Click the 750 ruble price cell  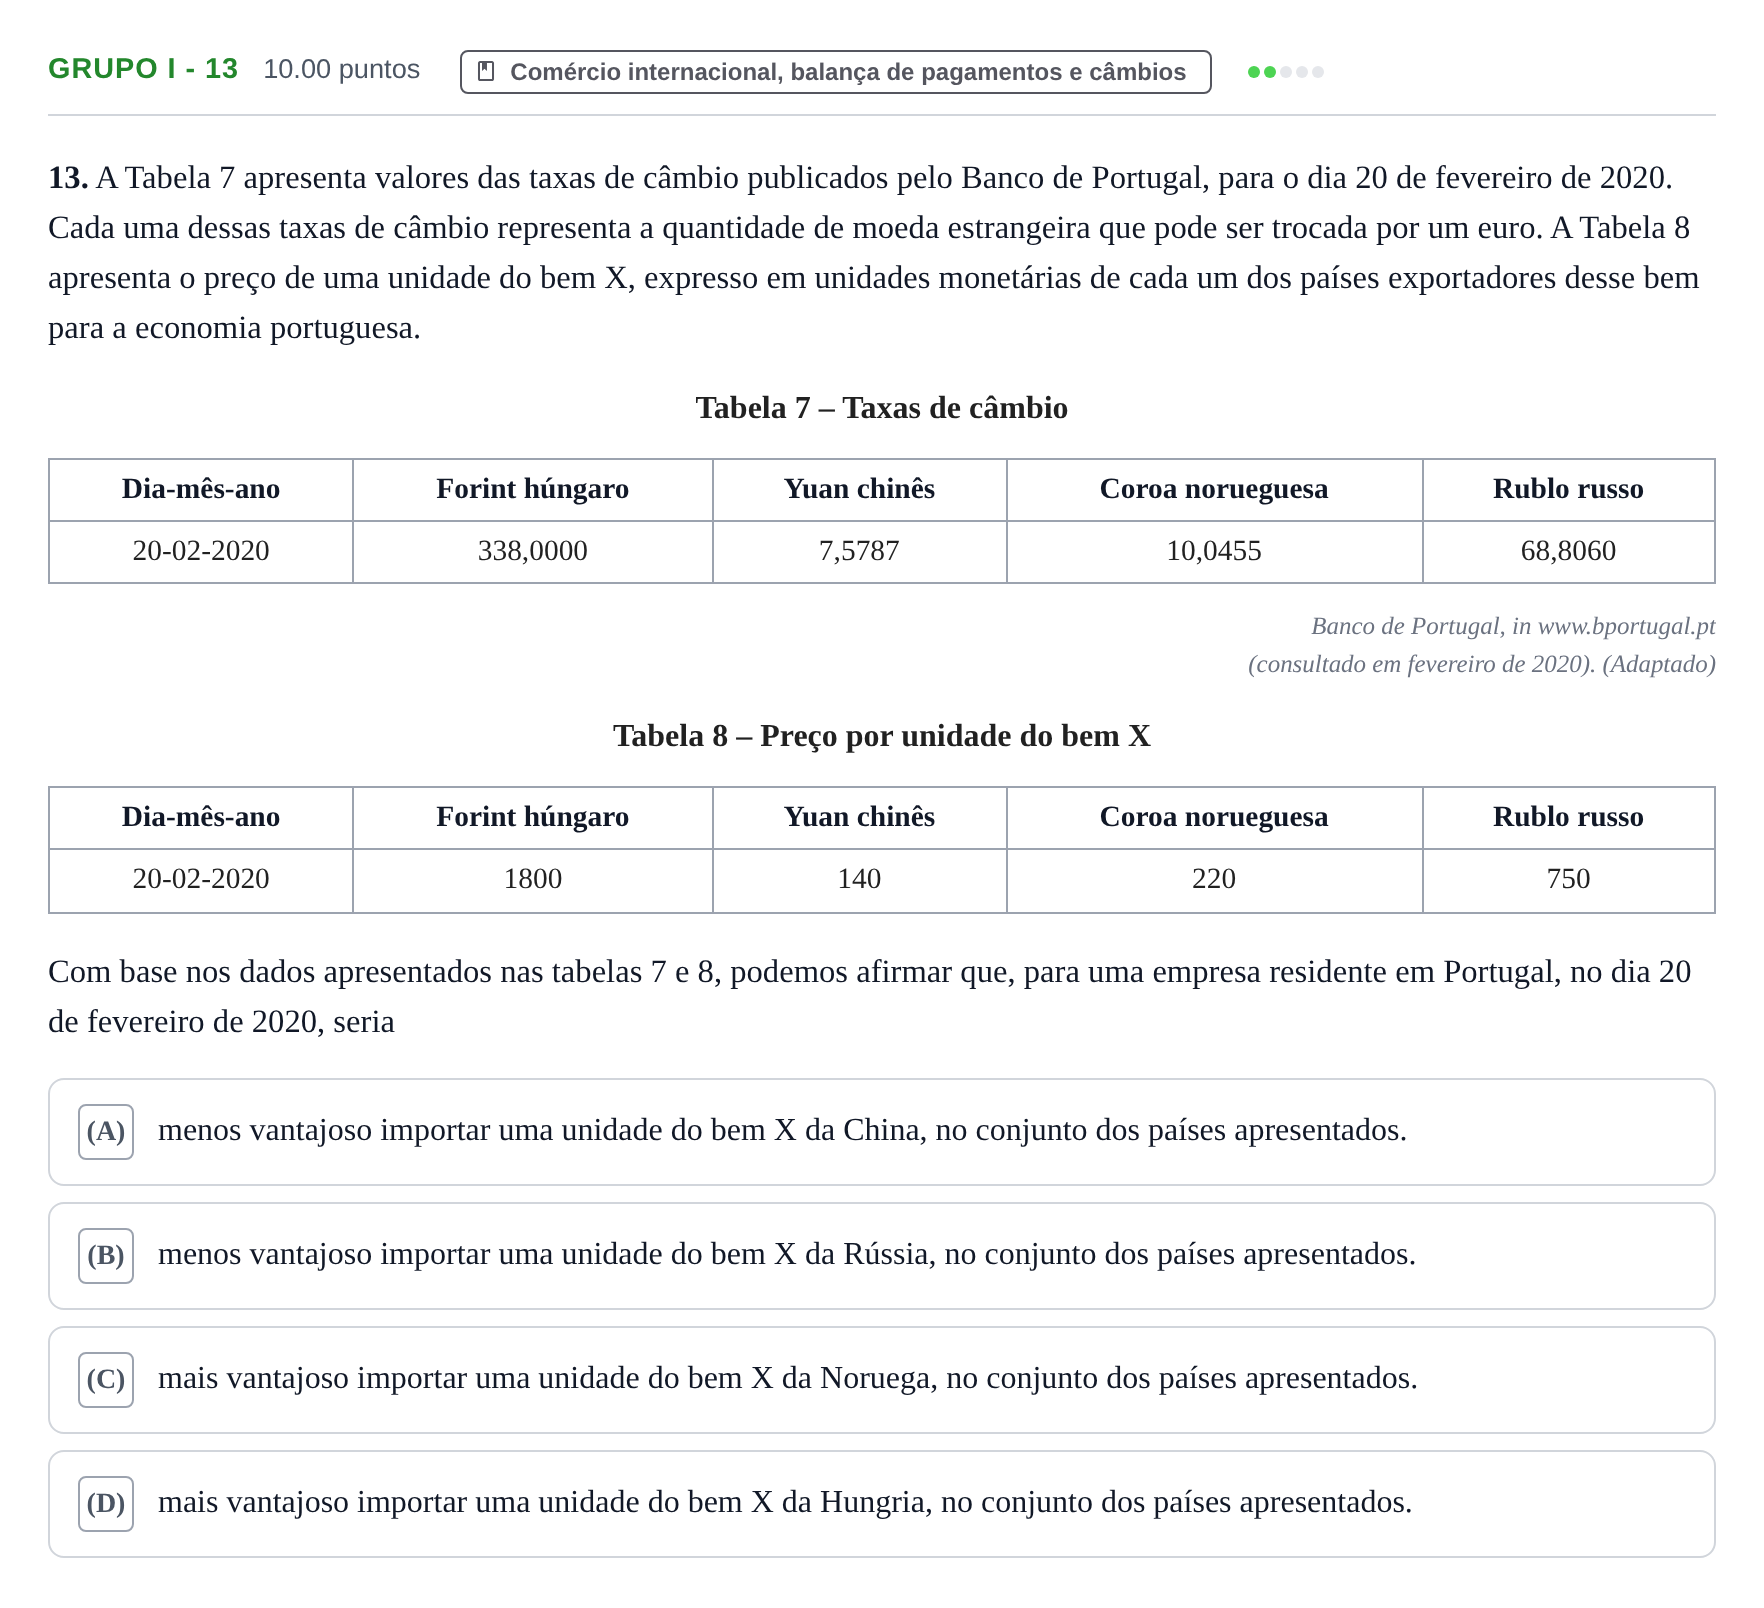click(x=1568, y=879)
